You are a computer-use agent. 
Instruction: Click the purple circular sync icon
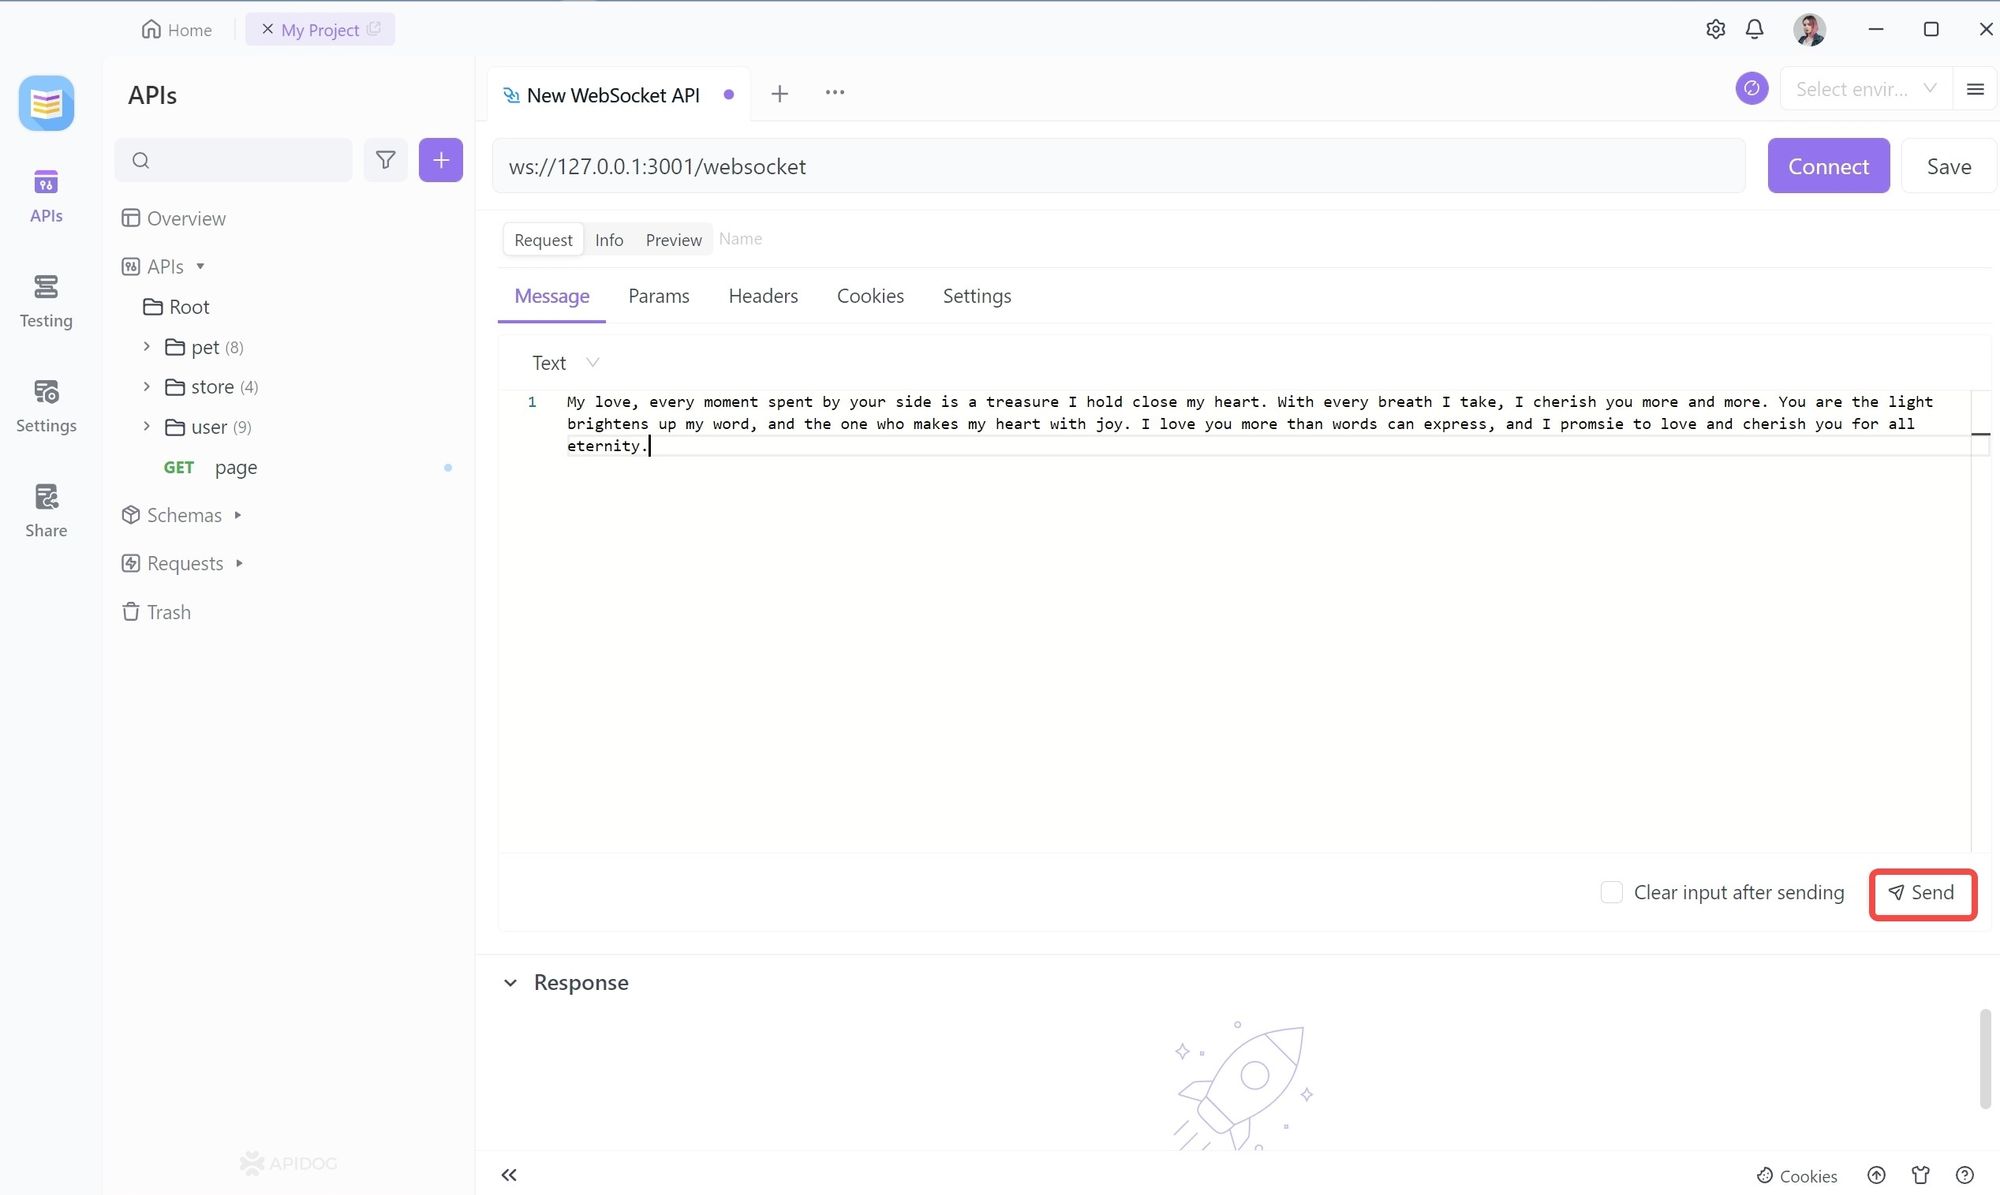(1751, 88)
